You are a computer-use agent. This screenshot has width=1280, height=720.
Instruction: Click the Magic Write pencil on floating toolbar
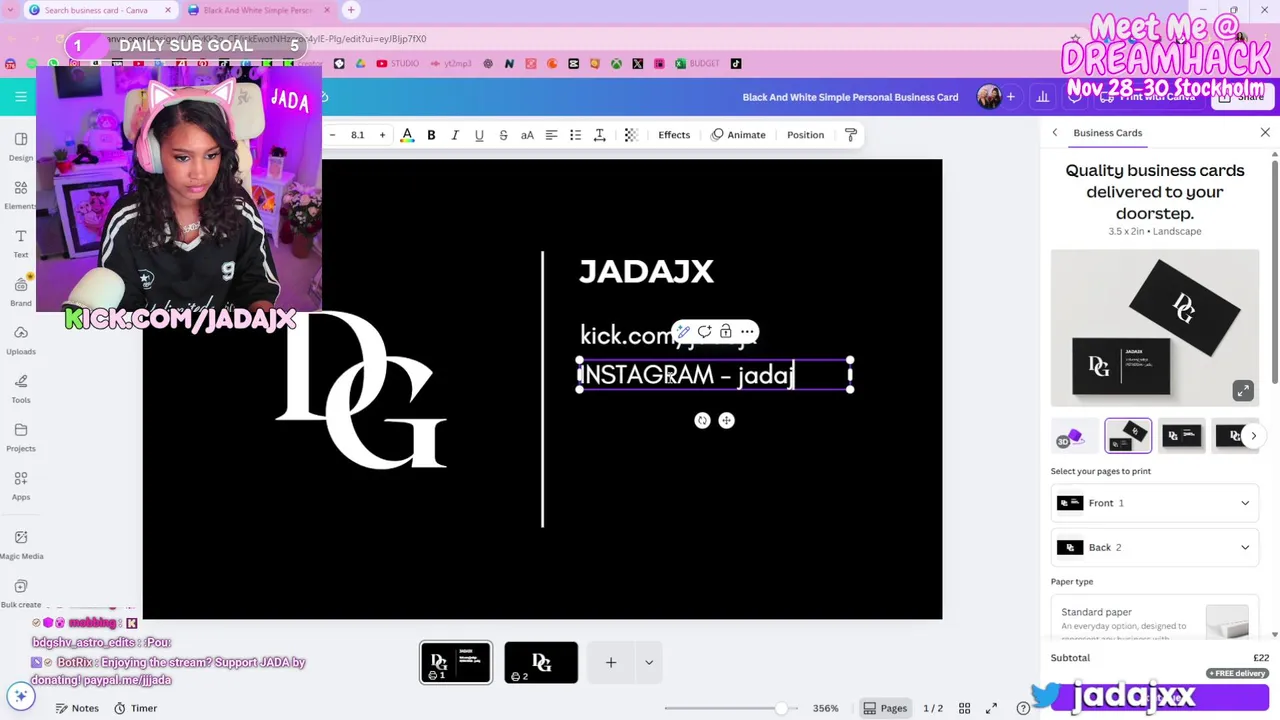683,332
